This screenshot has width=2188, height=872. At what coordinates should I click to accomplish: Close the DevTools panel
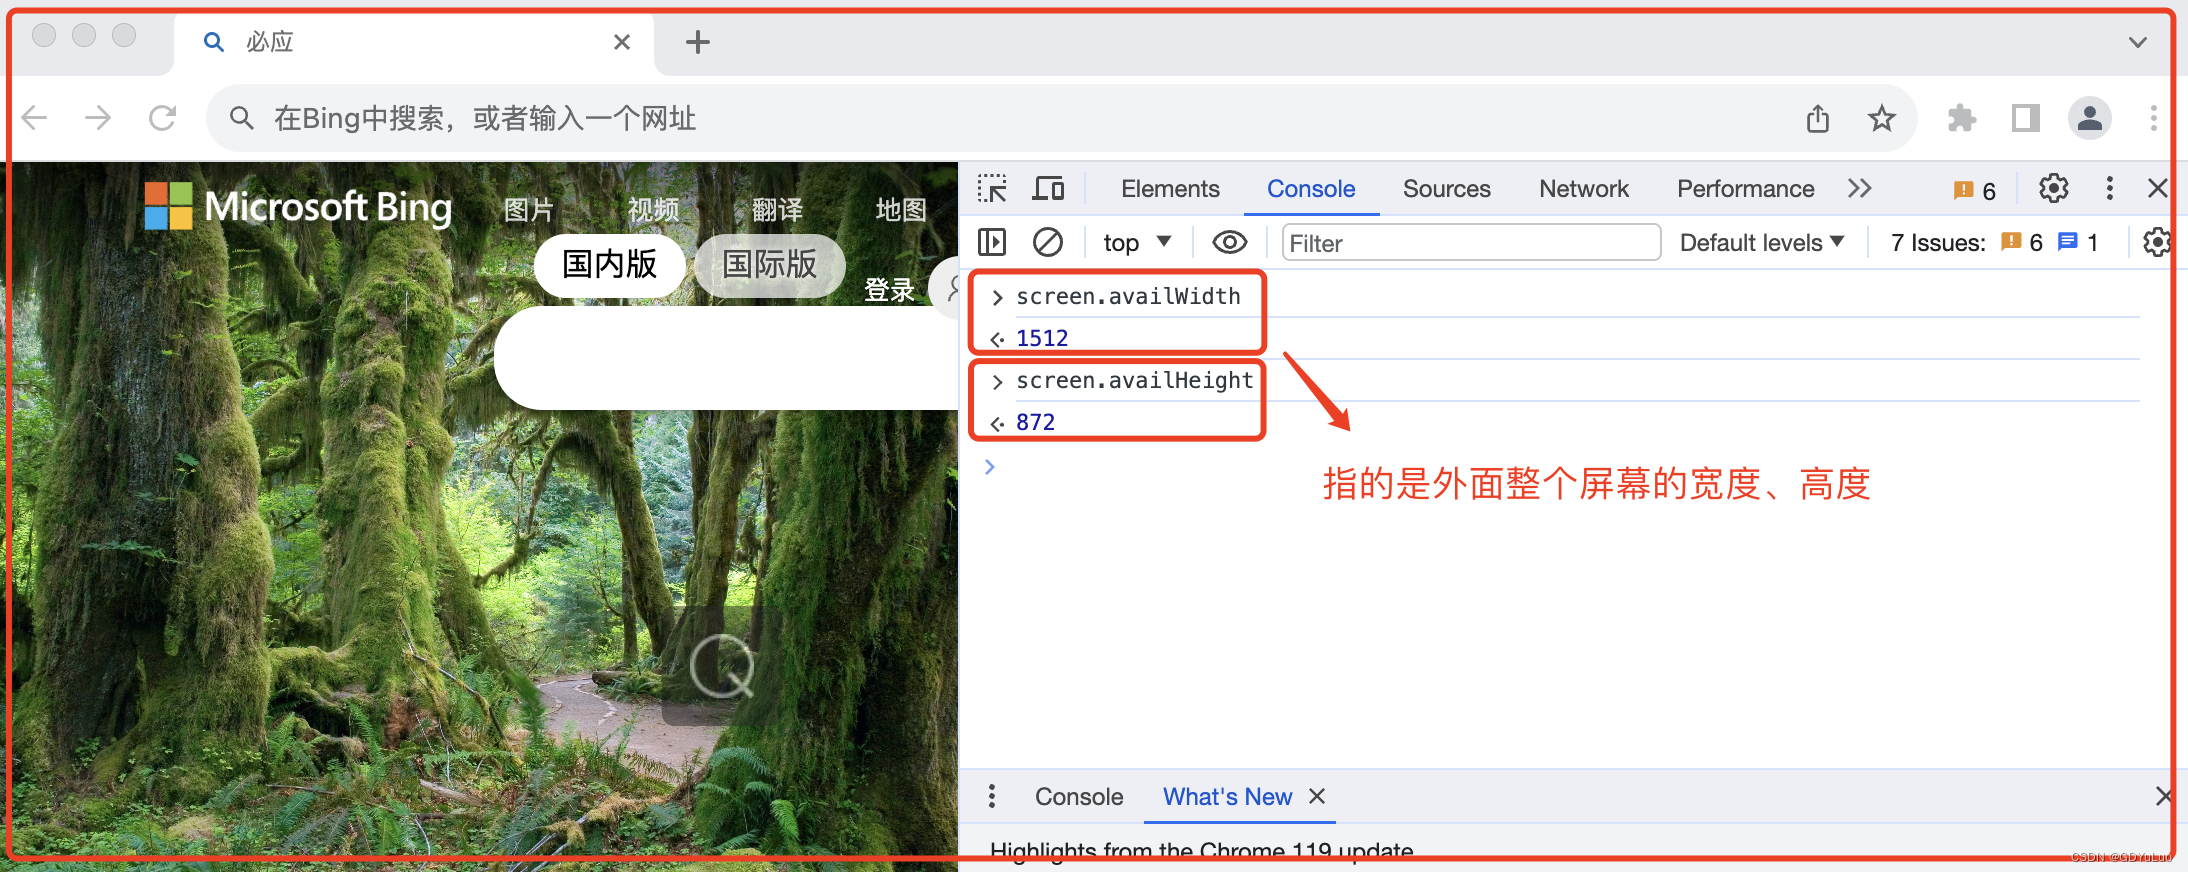point(2158,188)
